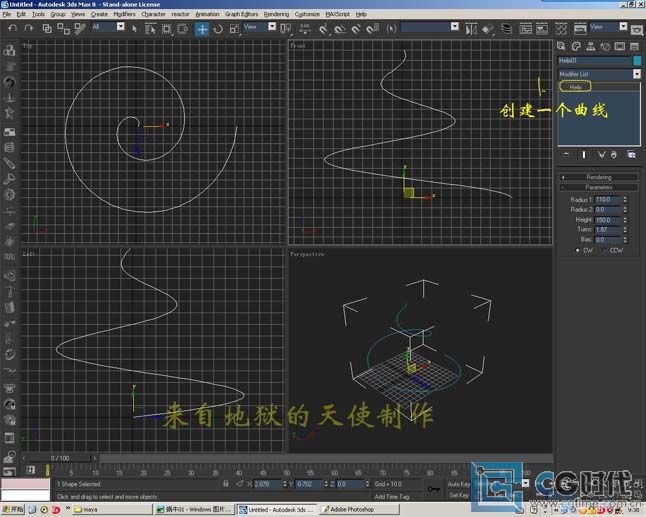Toggle the Percent Snap icon
The height and width of the screenshot is (517, 646).
356,29
